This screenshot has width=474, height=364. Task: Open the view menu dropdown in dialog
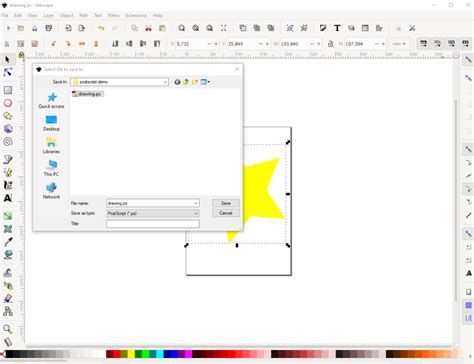(x=205, y=82)
